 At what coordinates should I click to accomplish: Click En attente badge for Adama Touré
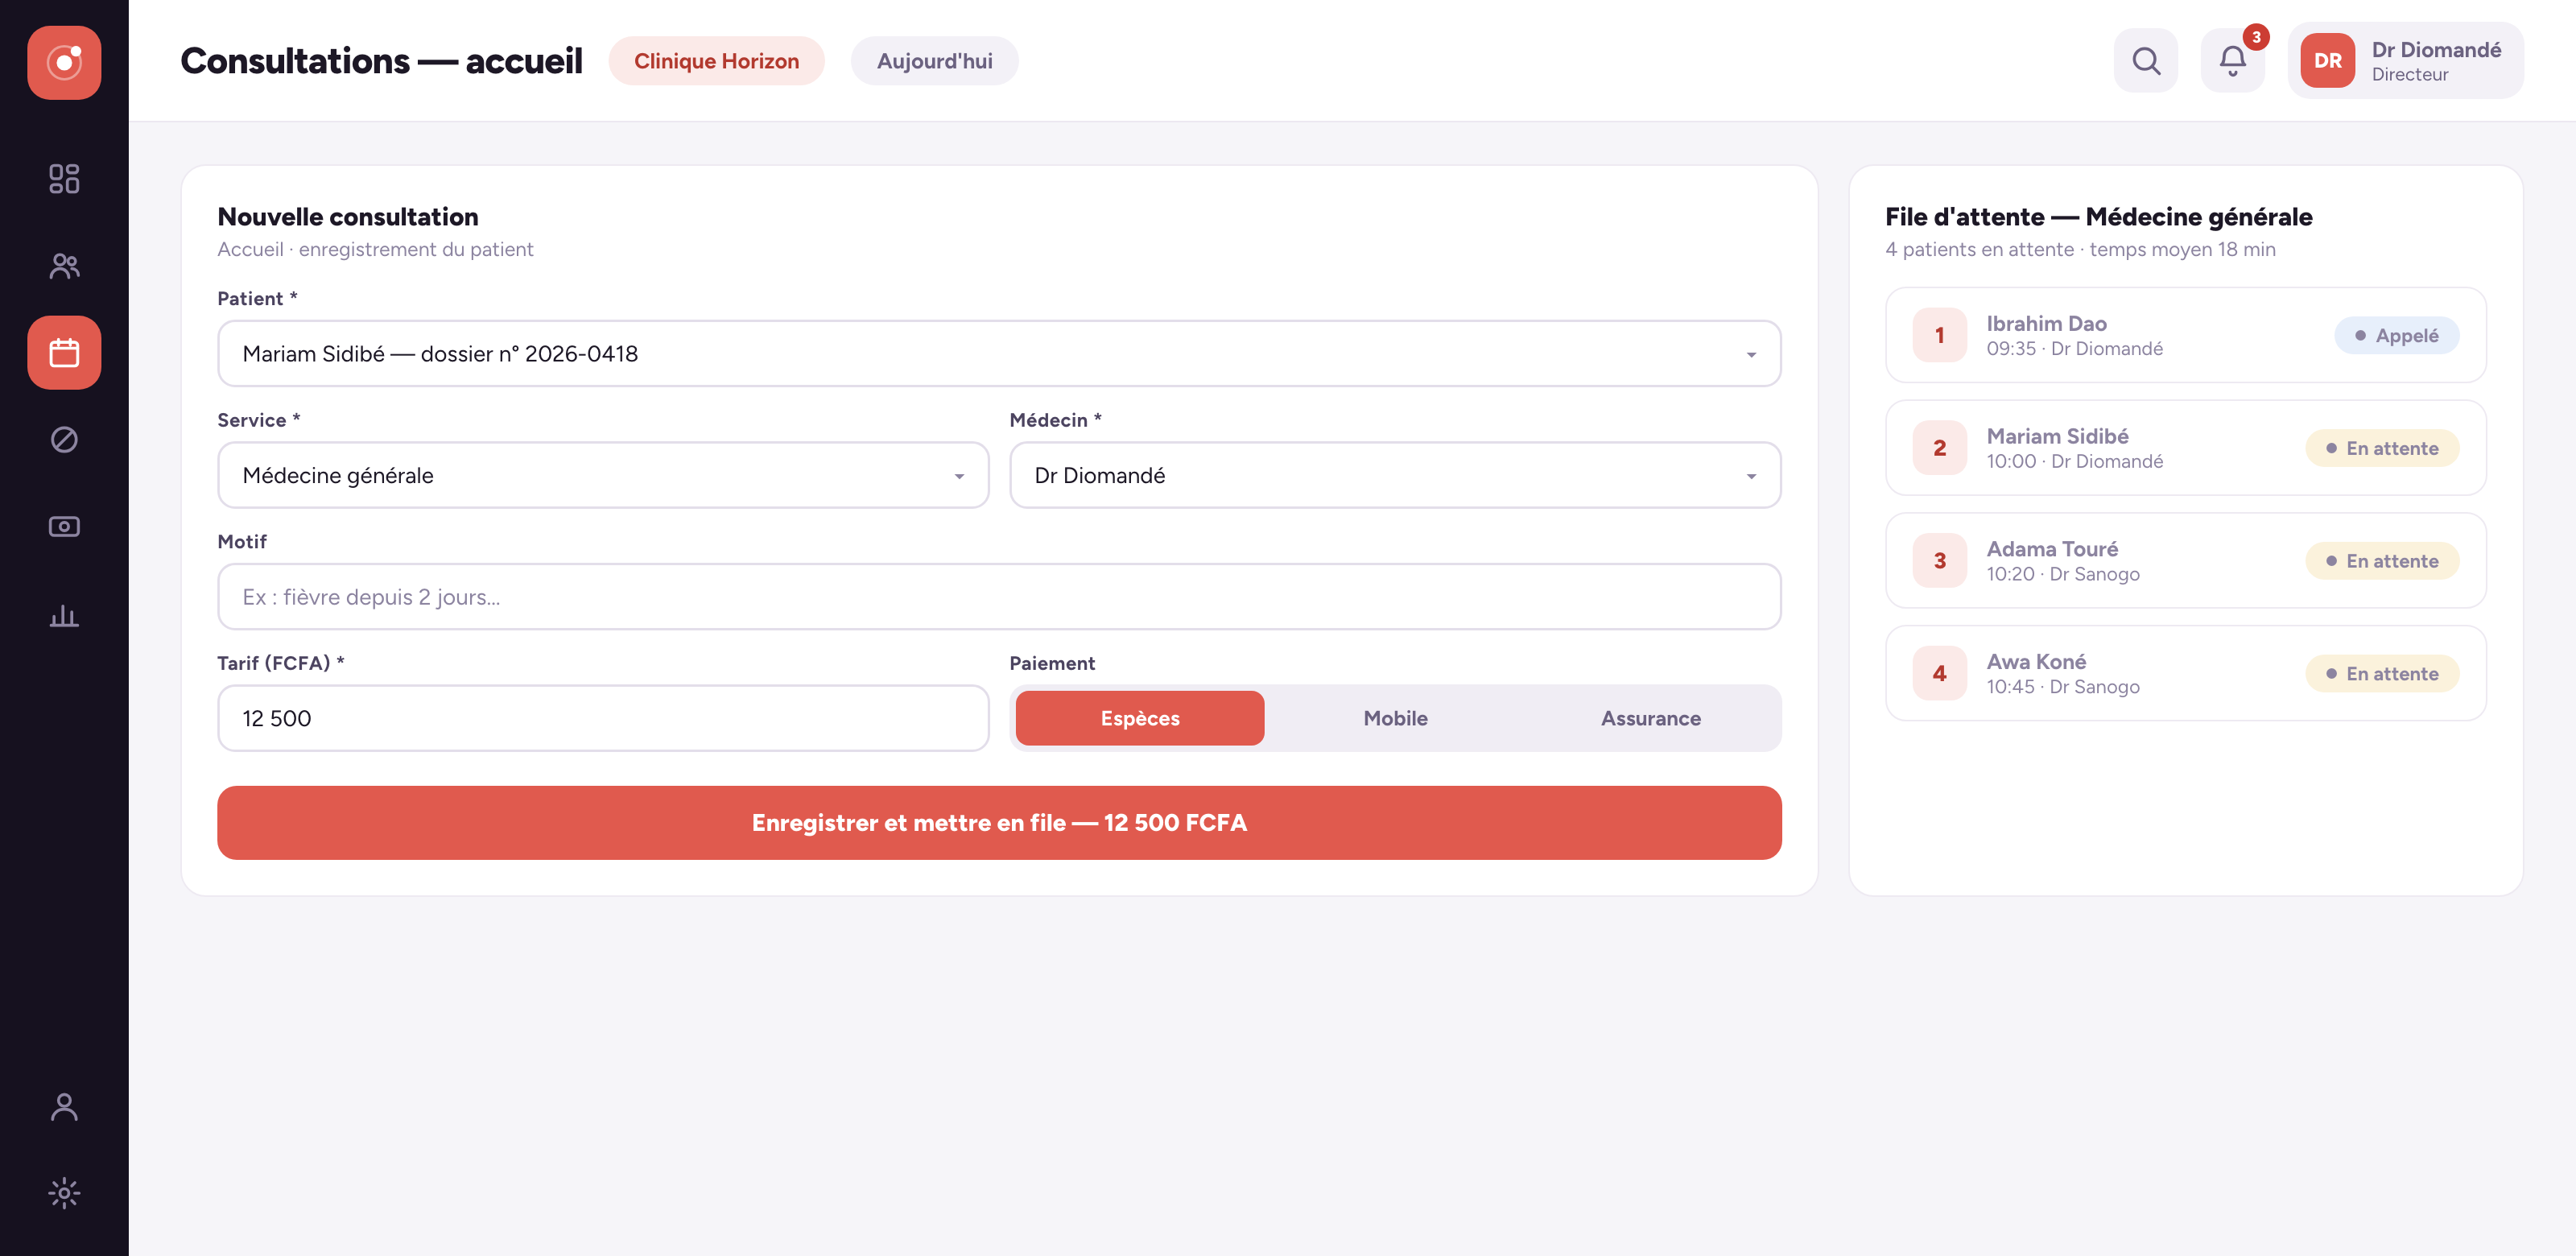pos(2382,560)
